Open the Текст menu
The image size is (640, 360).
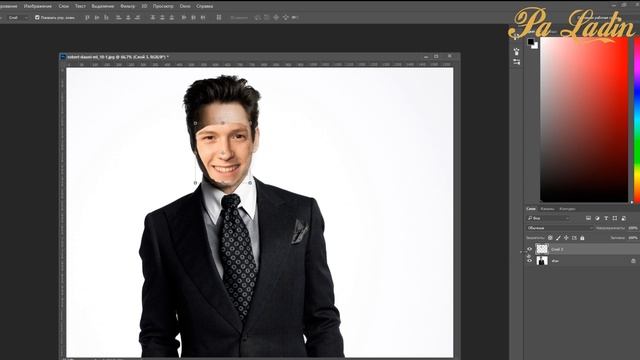tap(80, 6)
